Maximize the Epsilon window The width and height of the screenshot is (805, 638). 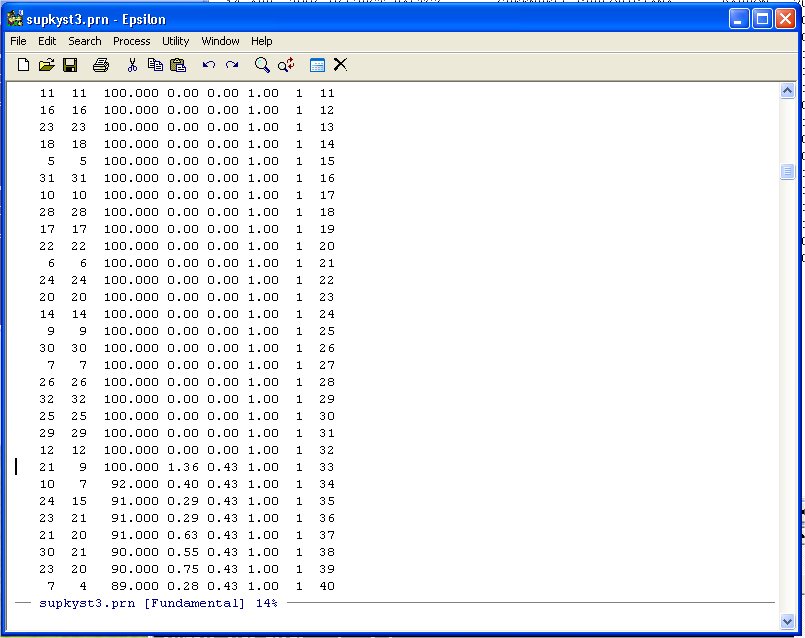coord(762,18)
